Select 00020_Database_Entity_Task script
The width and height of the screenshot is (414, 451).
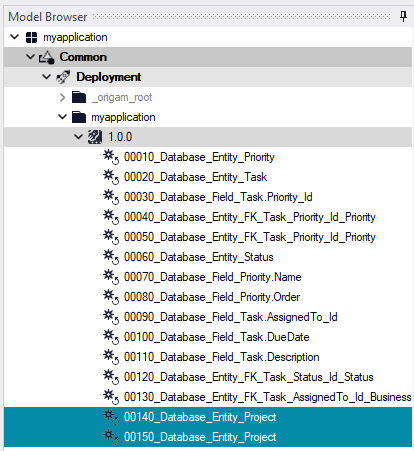[195, 177]
